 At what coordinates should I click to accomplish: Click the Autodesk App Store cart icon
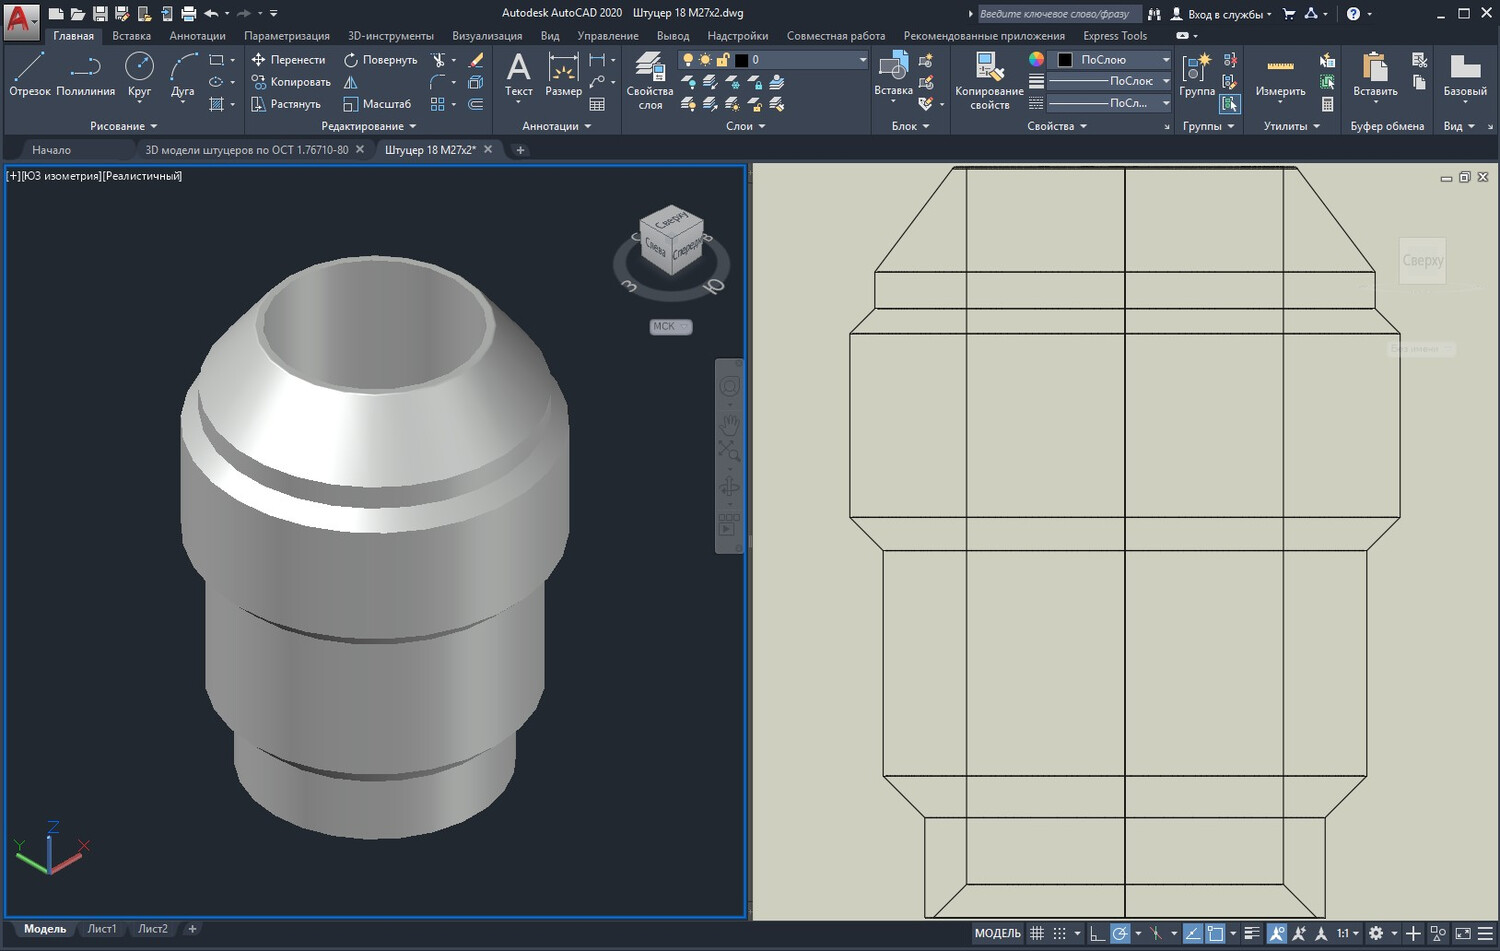point(1289,13)
